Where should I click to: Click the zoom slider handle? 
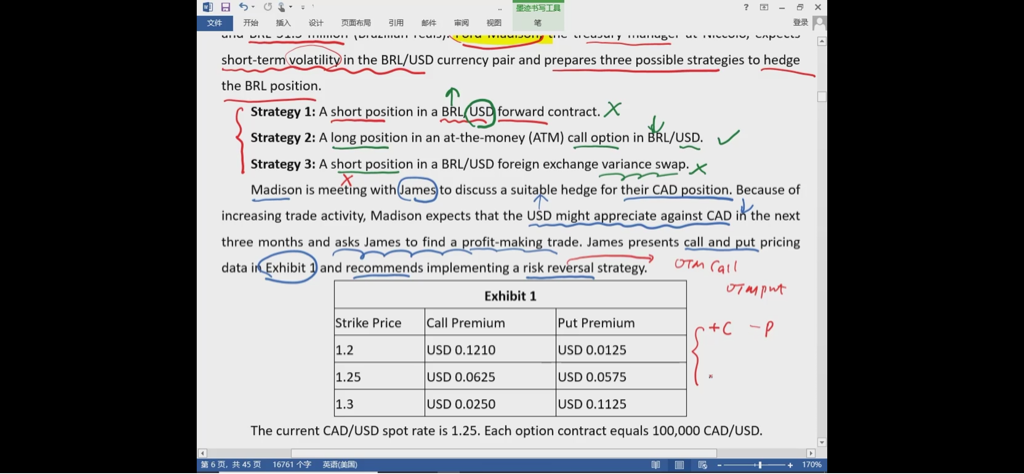760,465
